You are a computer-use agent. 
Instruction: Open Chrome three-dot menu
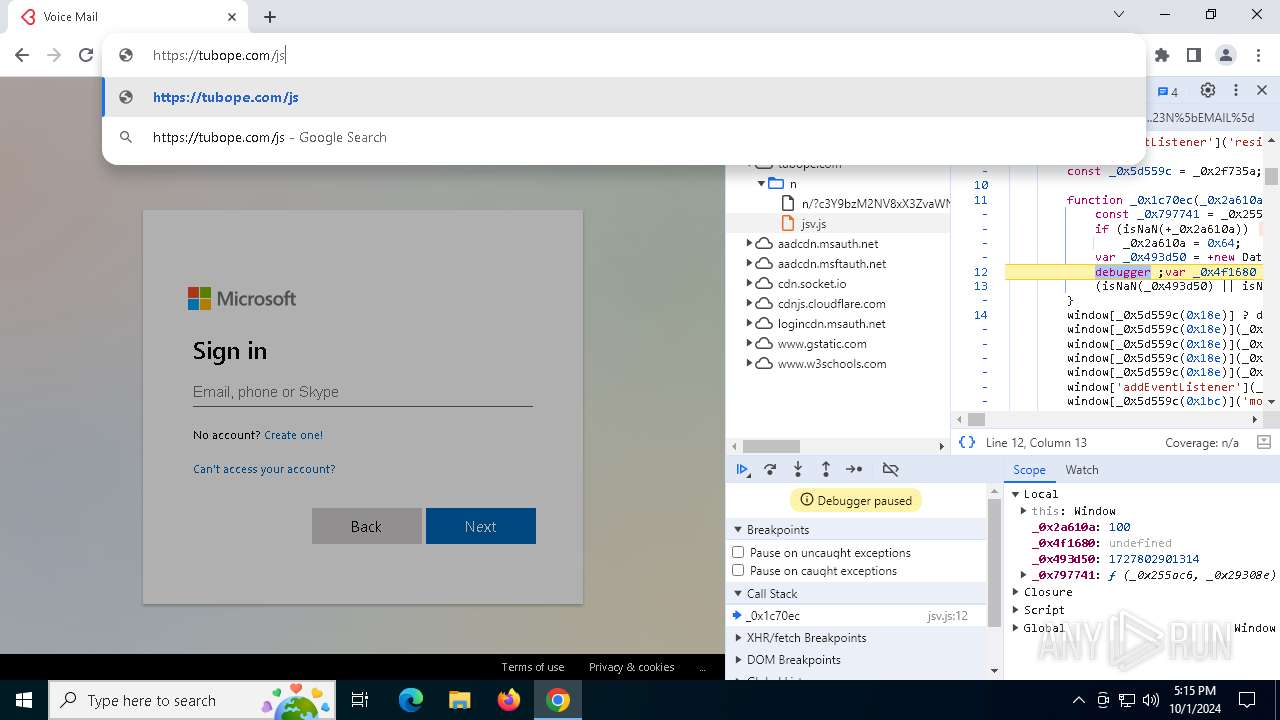click(1257, 55)
